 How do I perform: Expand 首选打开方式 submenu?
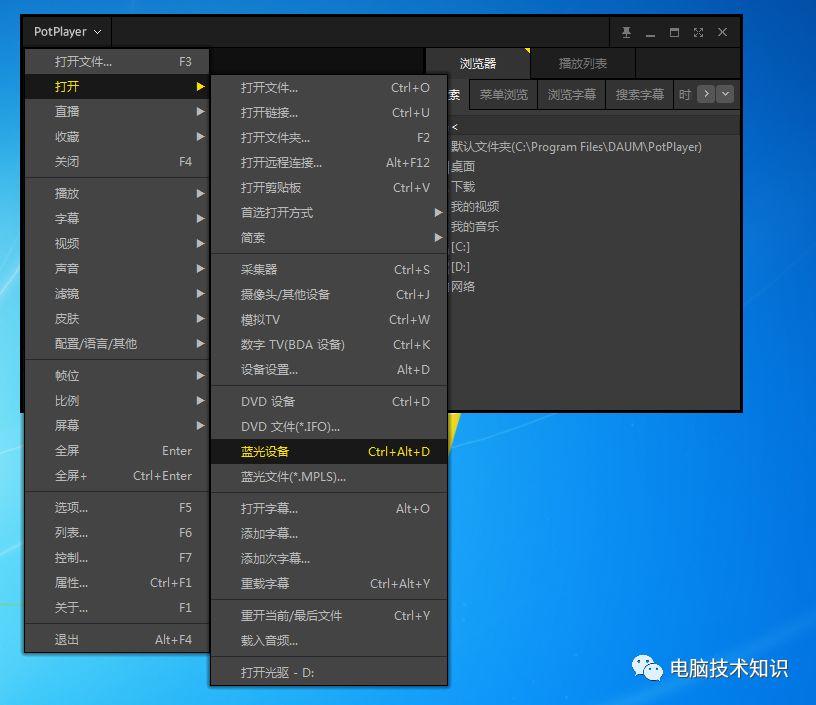(329, 212)
